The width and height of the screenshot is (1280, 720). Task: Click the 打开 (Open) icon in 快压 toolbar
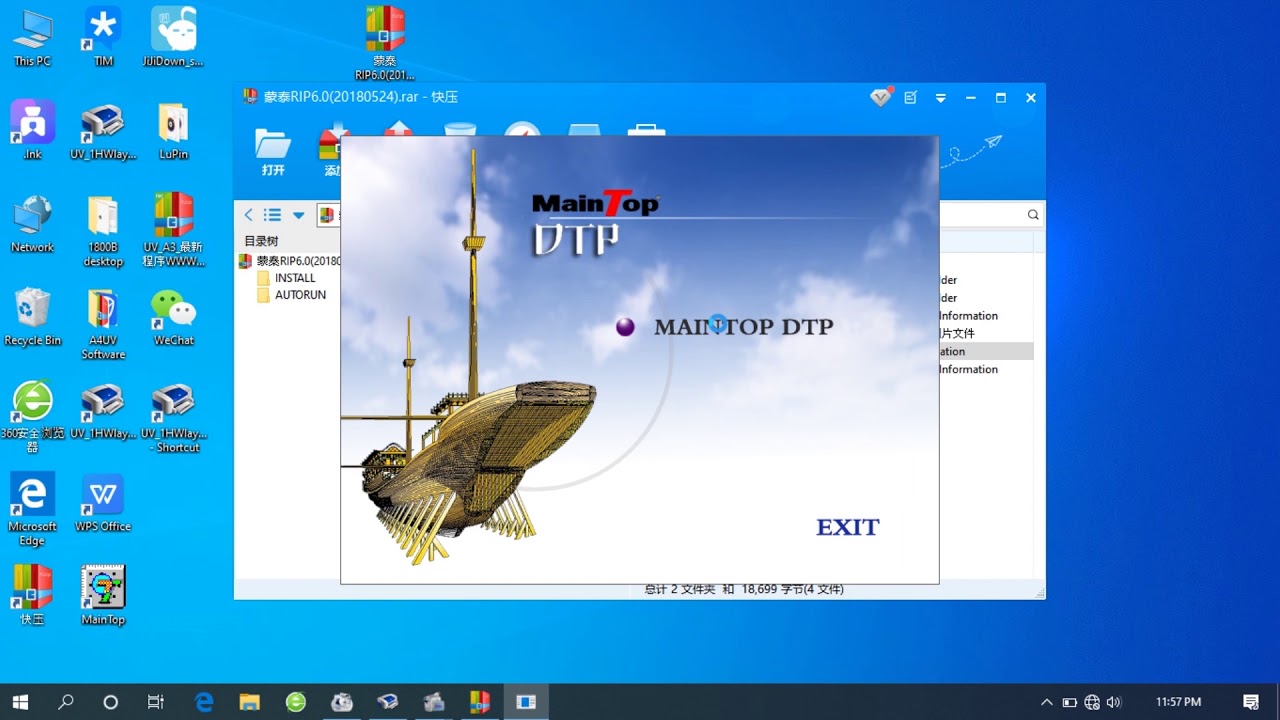click(273, 152)
